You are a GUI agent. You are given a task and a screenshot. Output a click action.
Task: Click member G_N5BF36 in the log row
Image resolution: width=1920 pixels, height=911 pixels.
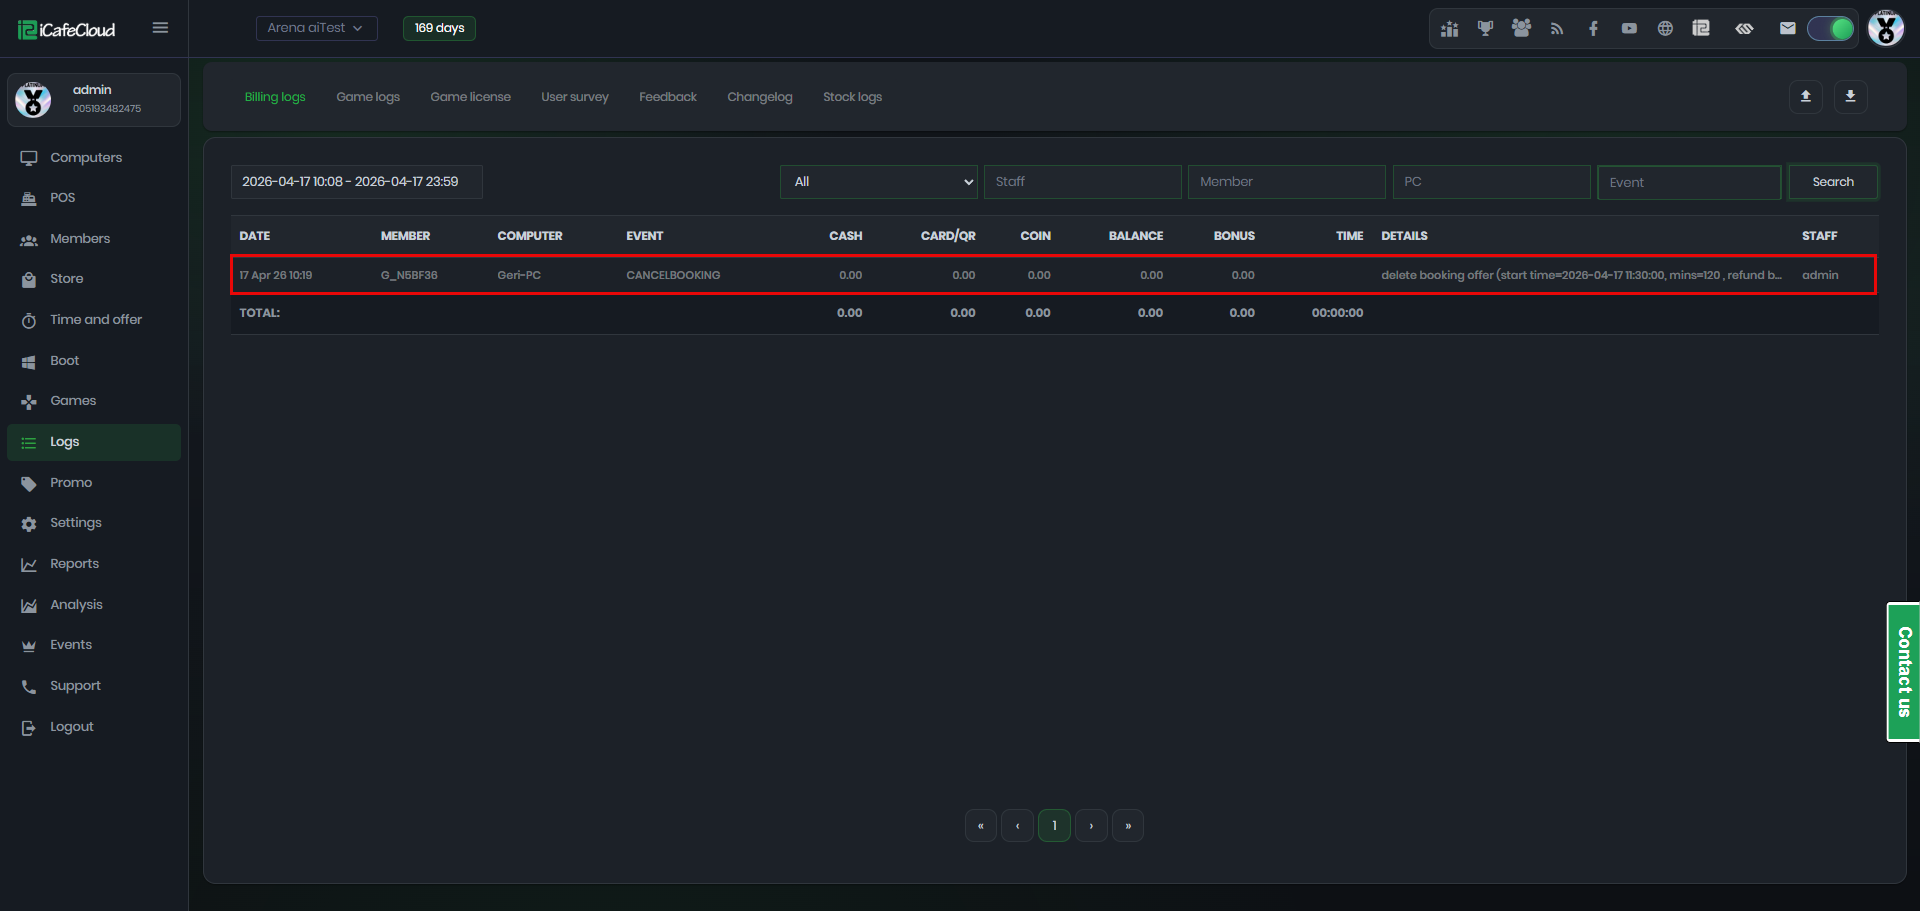(409, 275)
